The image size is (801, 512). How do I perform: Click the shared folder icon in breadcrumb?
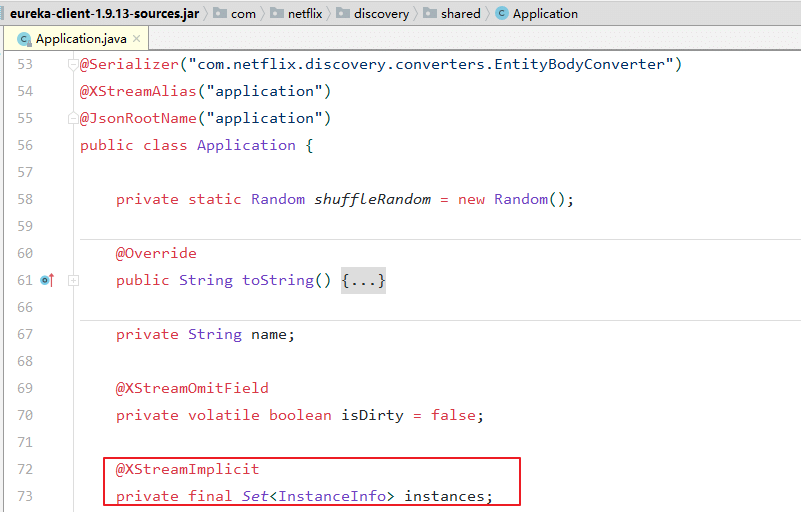pyautogui.click(x=430, y=14)
